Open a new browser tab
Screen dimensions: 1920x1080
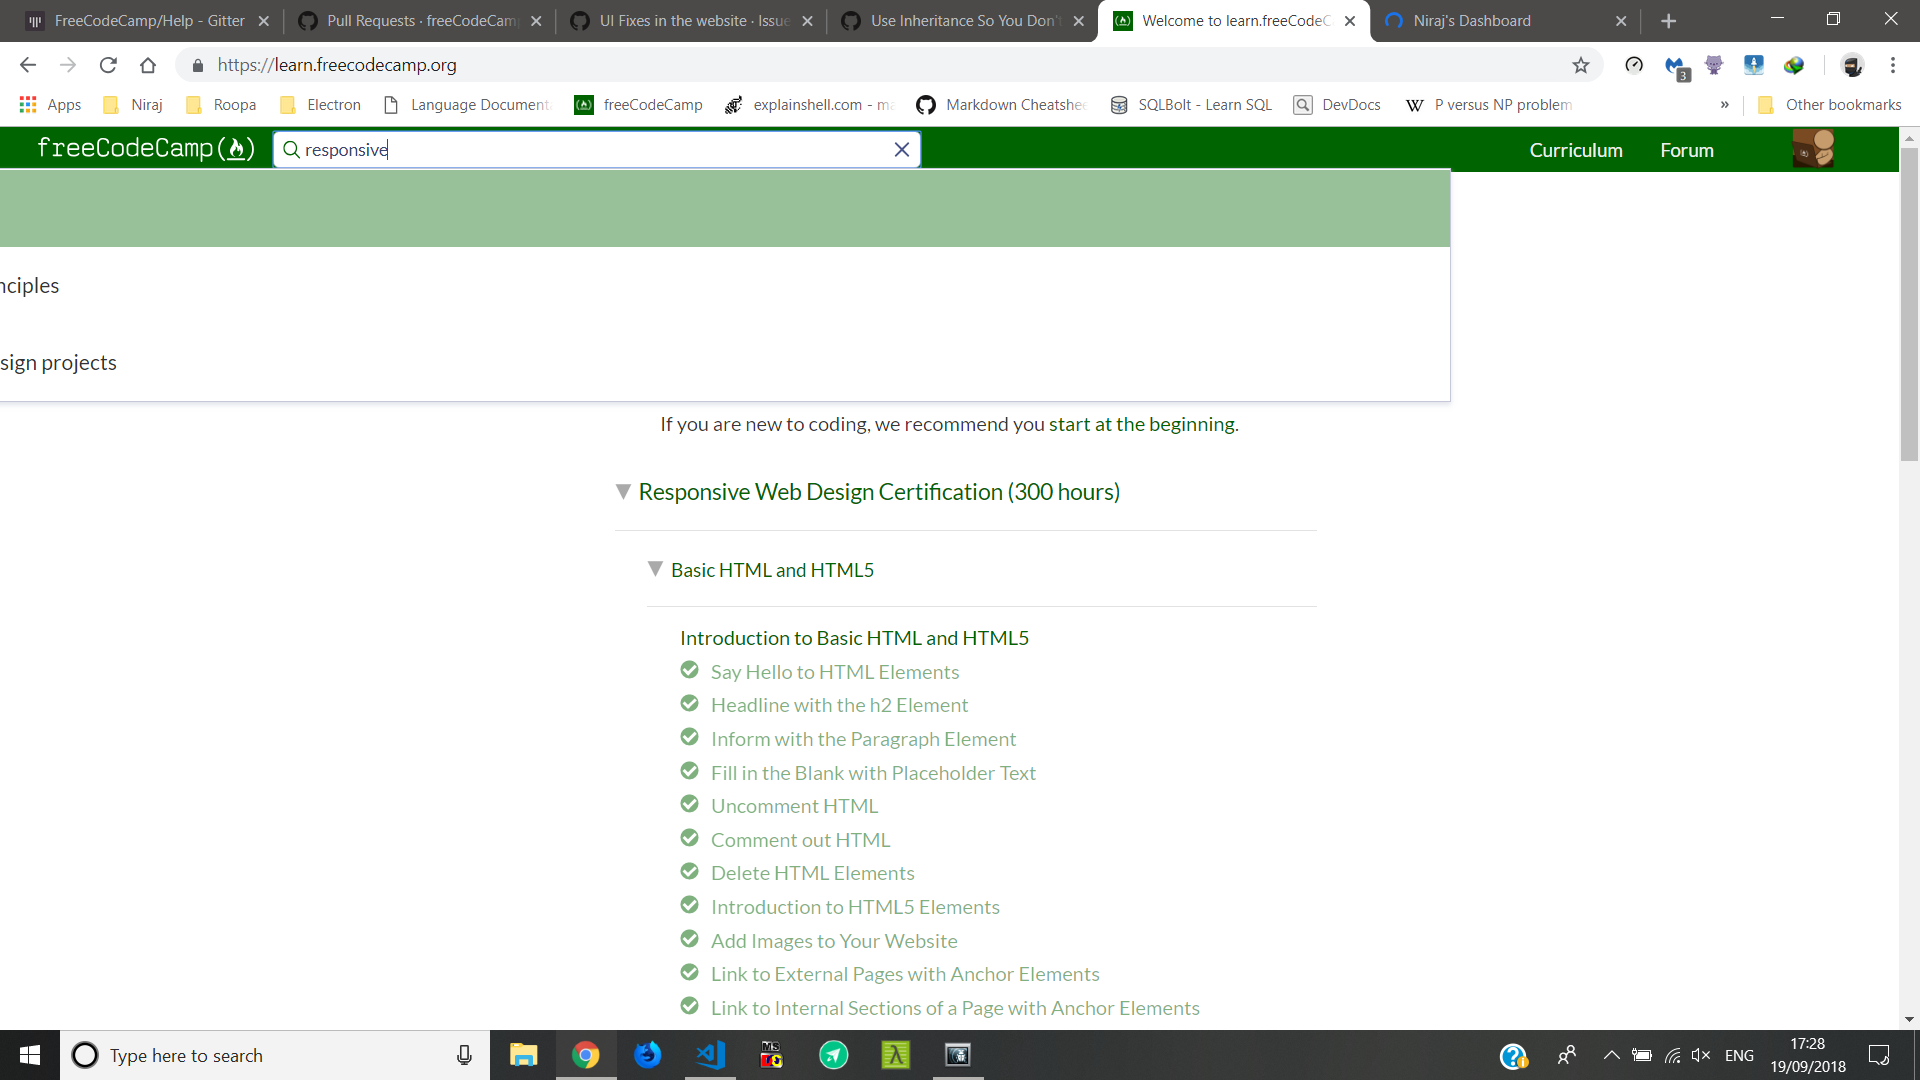1668,20
